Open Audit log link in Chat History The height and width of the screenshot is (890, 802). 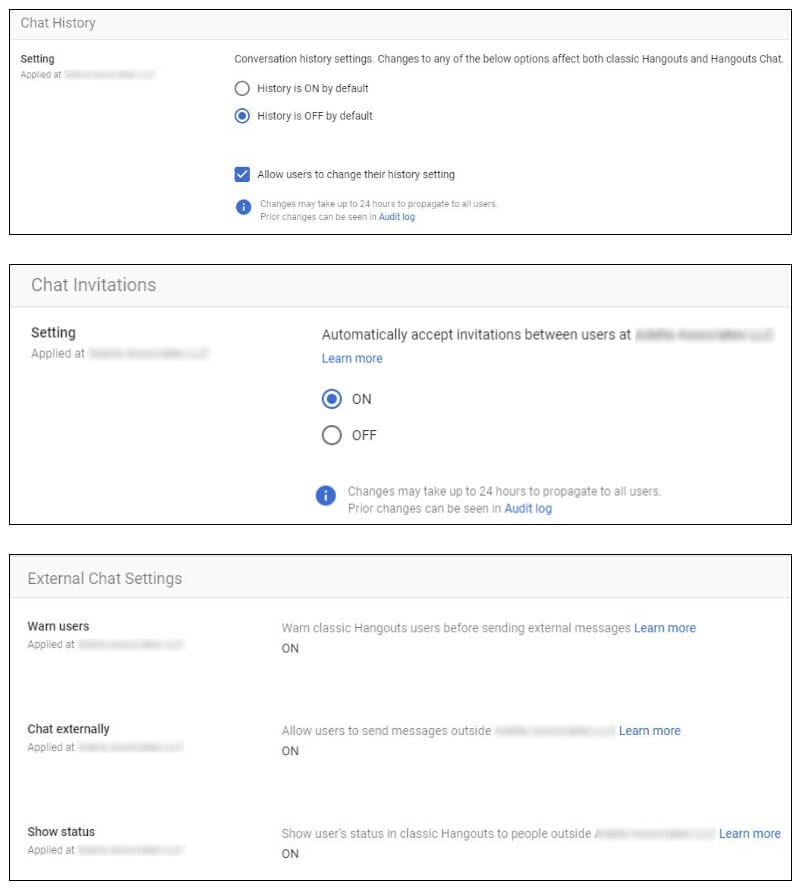[397, 217]
